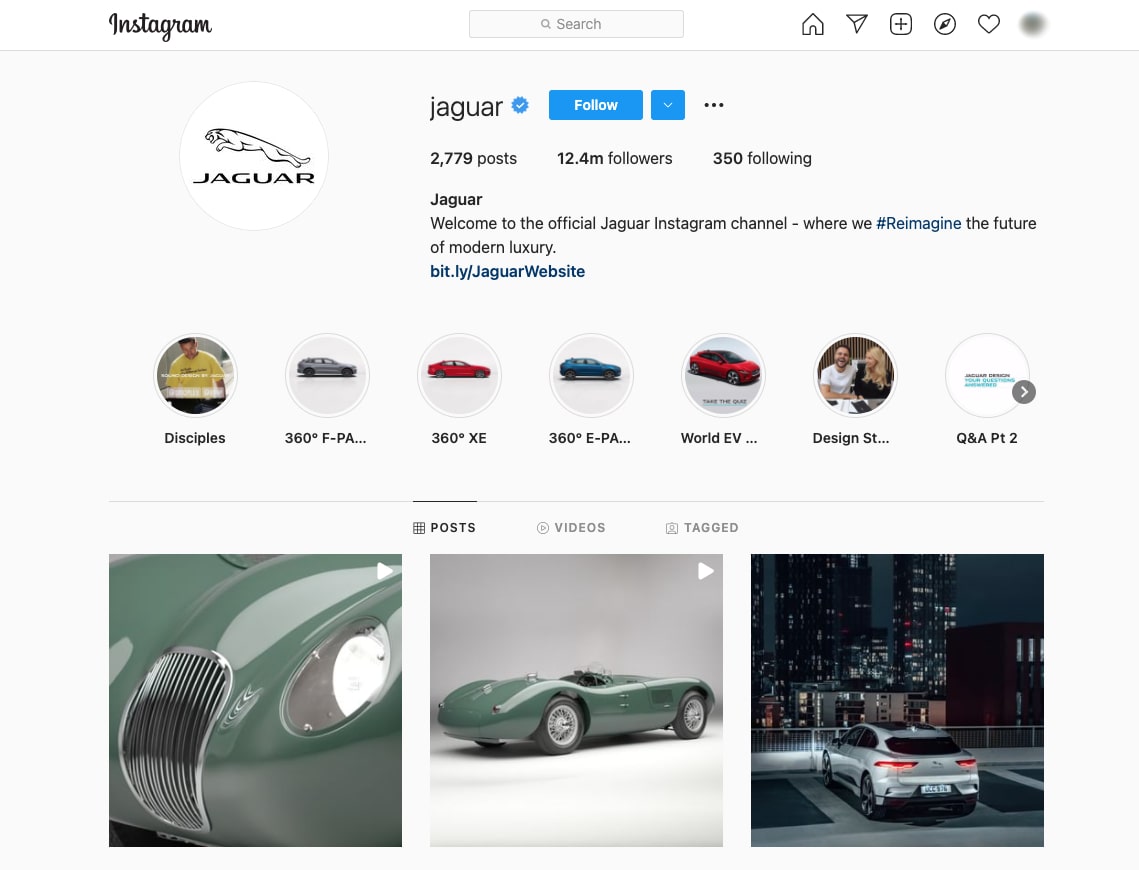The height and width of the screenshot is (870, 1139).
Task: Expand suggested accounts dropdown arrow
Action: click(x=668, y=105)
